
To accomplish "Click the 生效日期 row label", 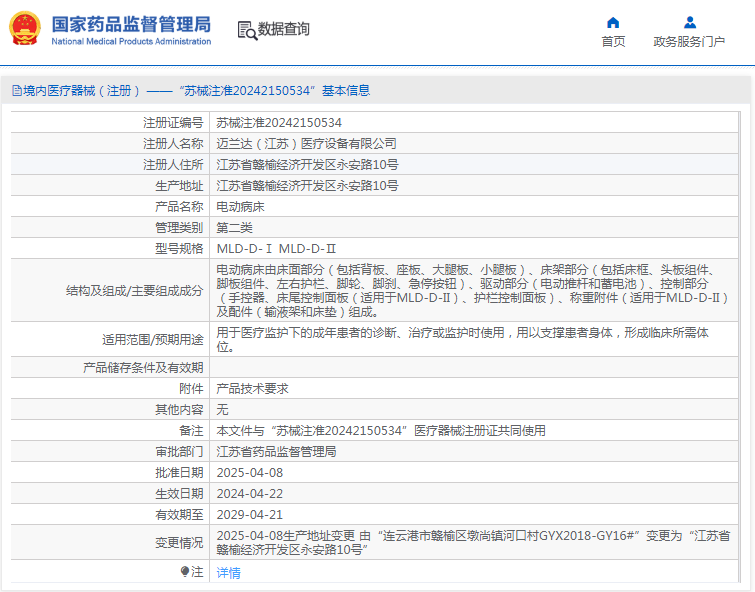I will point(179,494).
